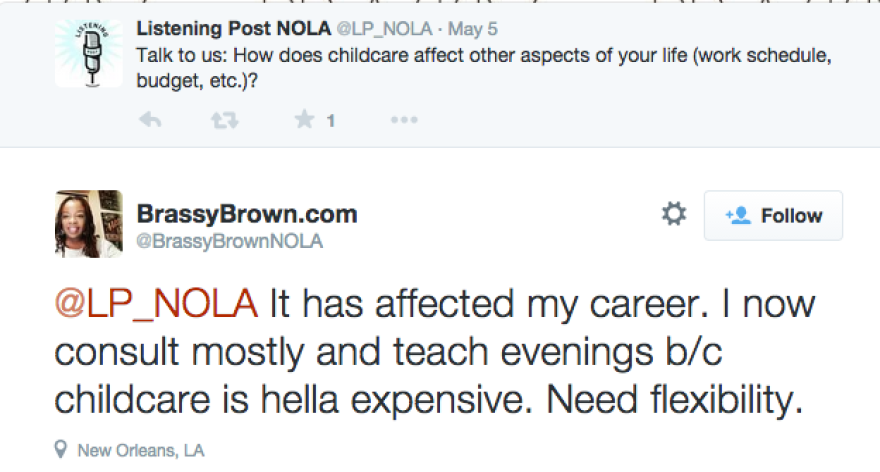Open the three-dot more options menu
Viewport: 880px width, 472px height.
click(x=403, y=120)
